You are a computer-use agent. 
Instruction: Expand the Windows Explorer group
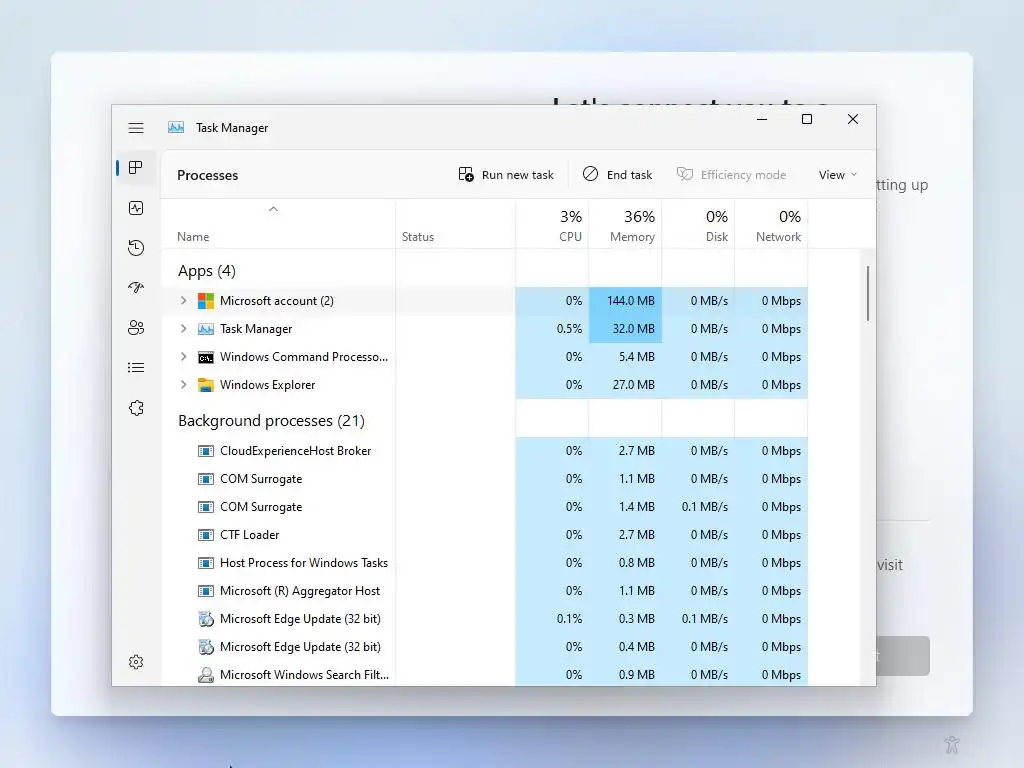tap(184, 385)
